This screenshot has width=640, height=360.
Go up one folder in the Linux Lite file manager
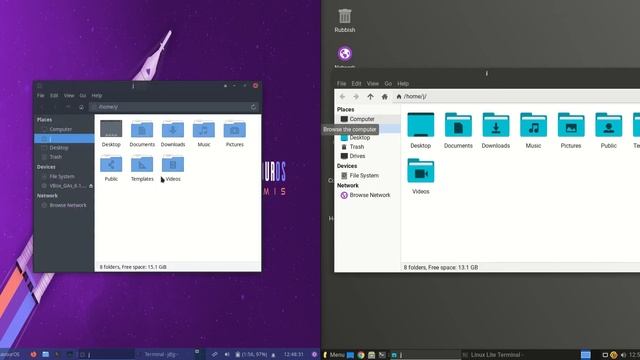coord(370,97)
